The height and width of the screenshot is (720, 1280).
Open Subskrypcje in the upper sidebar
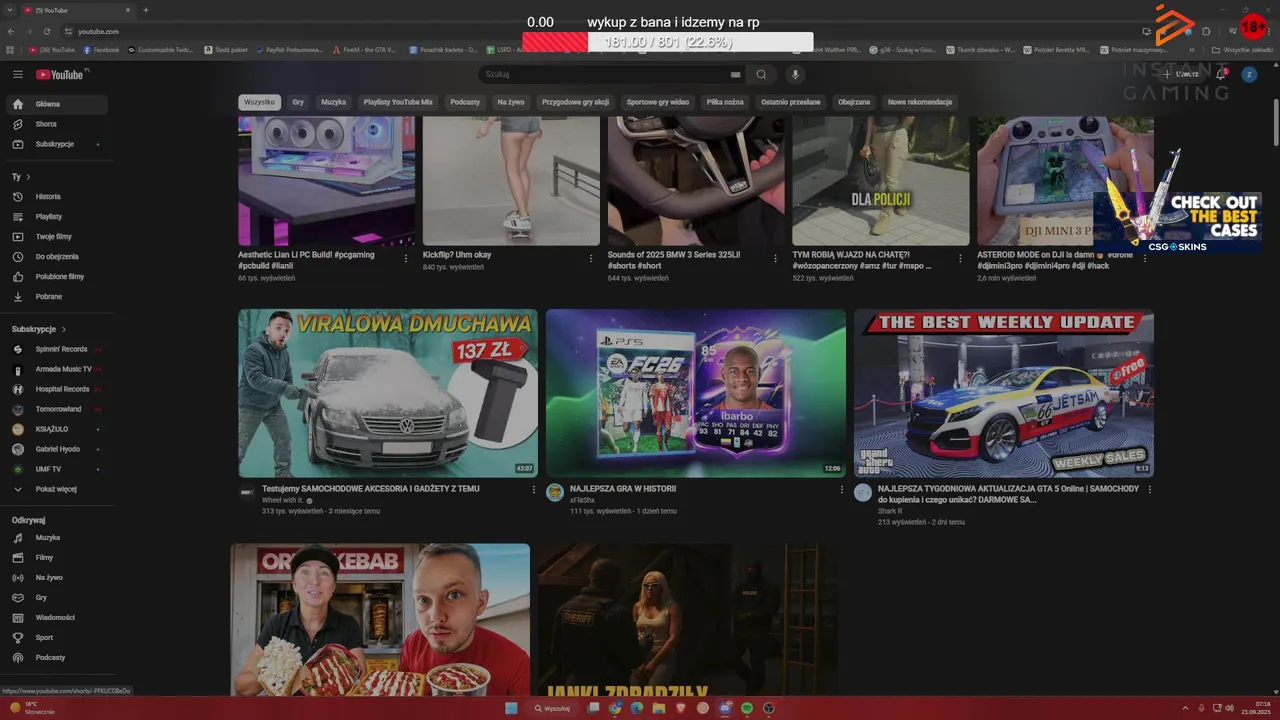pos(56,144)
